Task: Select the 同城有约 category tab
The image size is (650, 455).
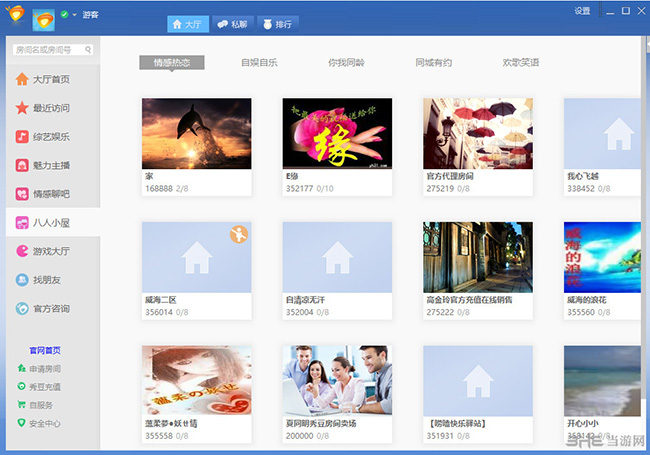Action: click(434, 62)
